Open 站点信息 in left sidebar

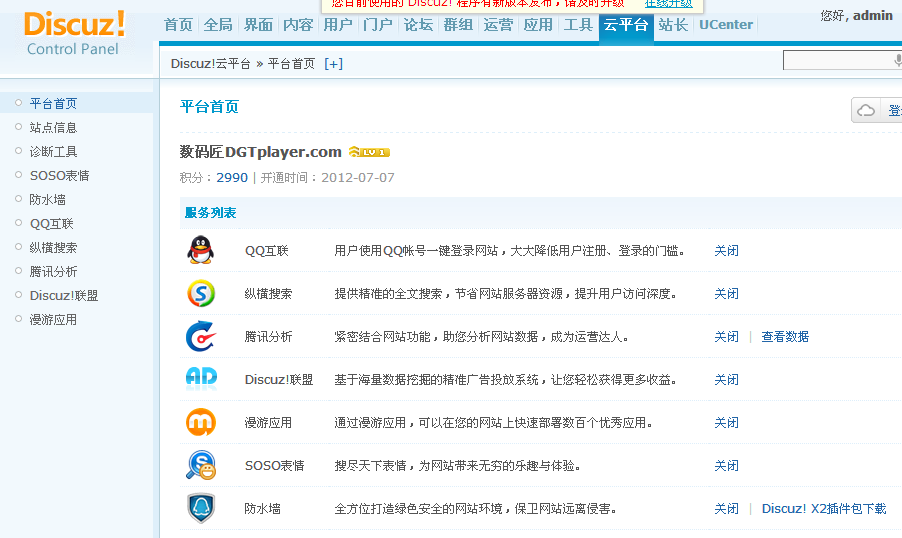click(53, 127)
